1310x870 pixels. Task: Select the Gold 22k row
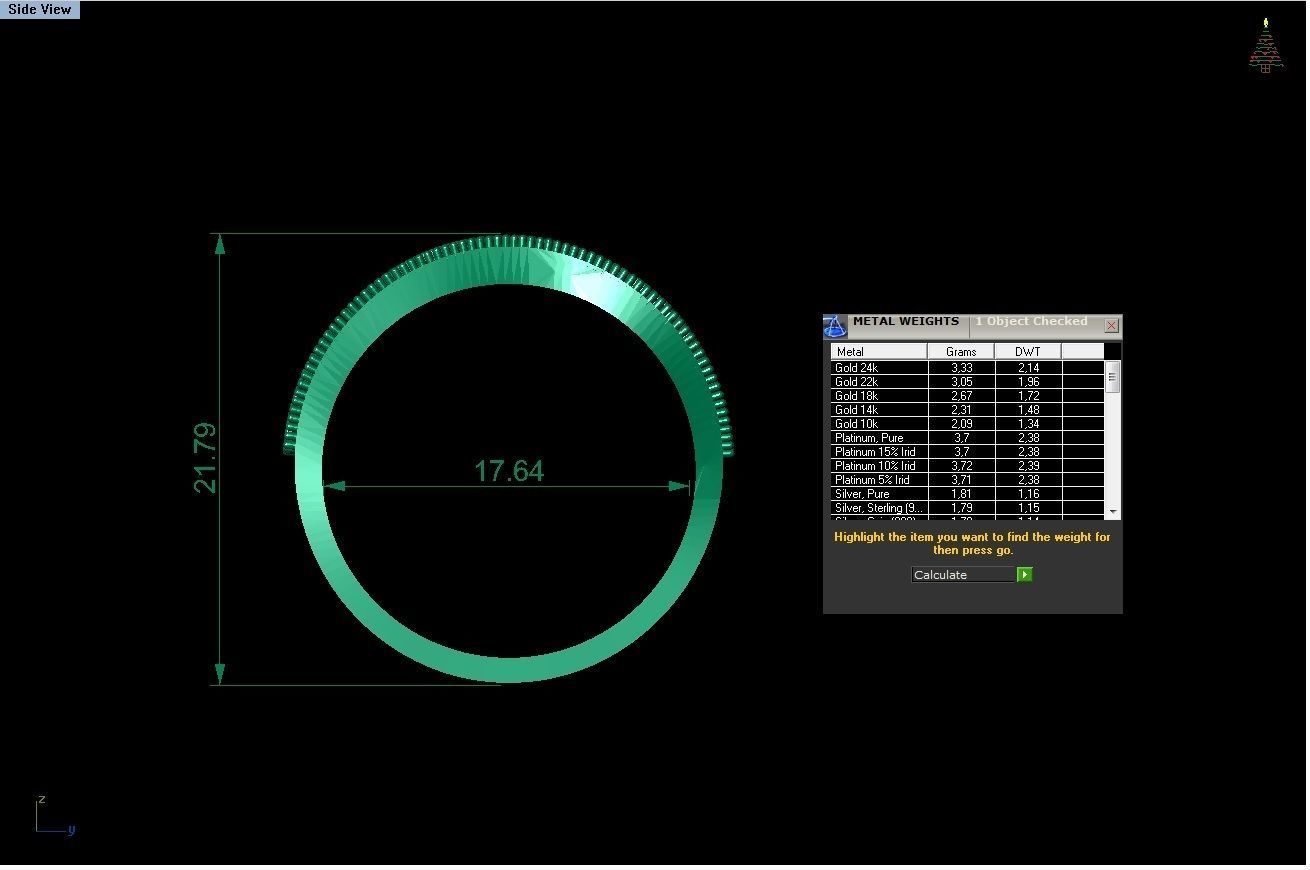[x=967, y=382]
